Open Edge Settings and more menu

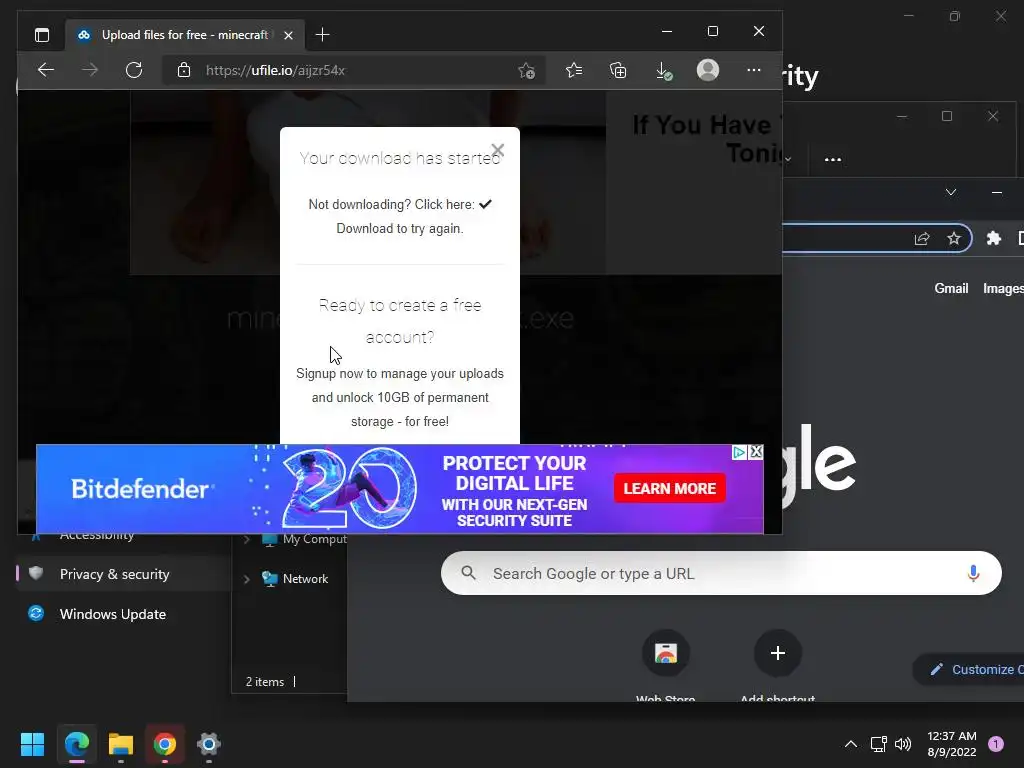(754, 70)
